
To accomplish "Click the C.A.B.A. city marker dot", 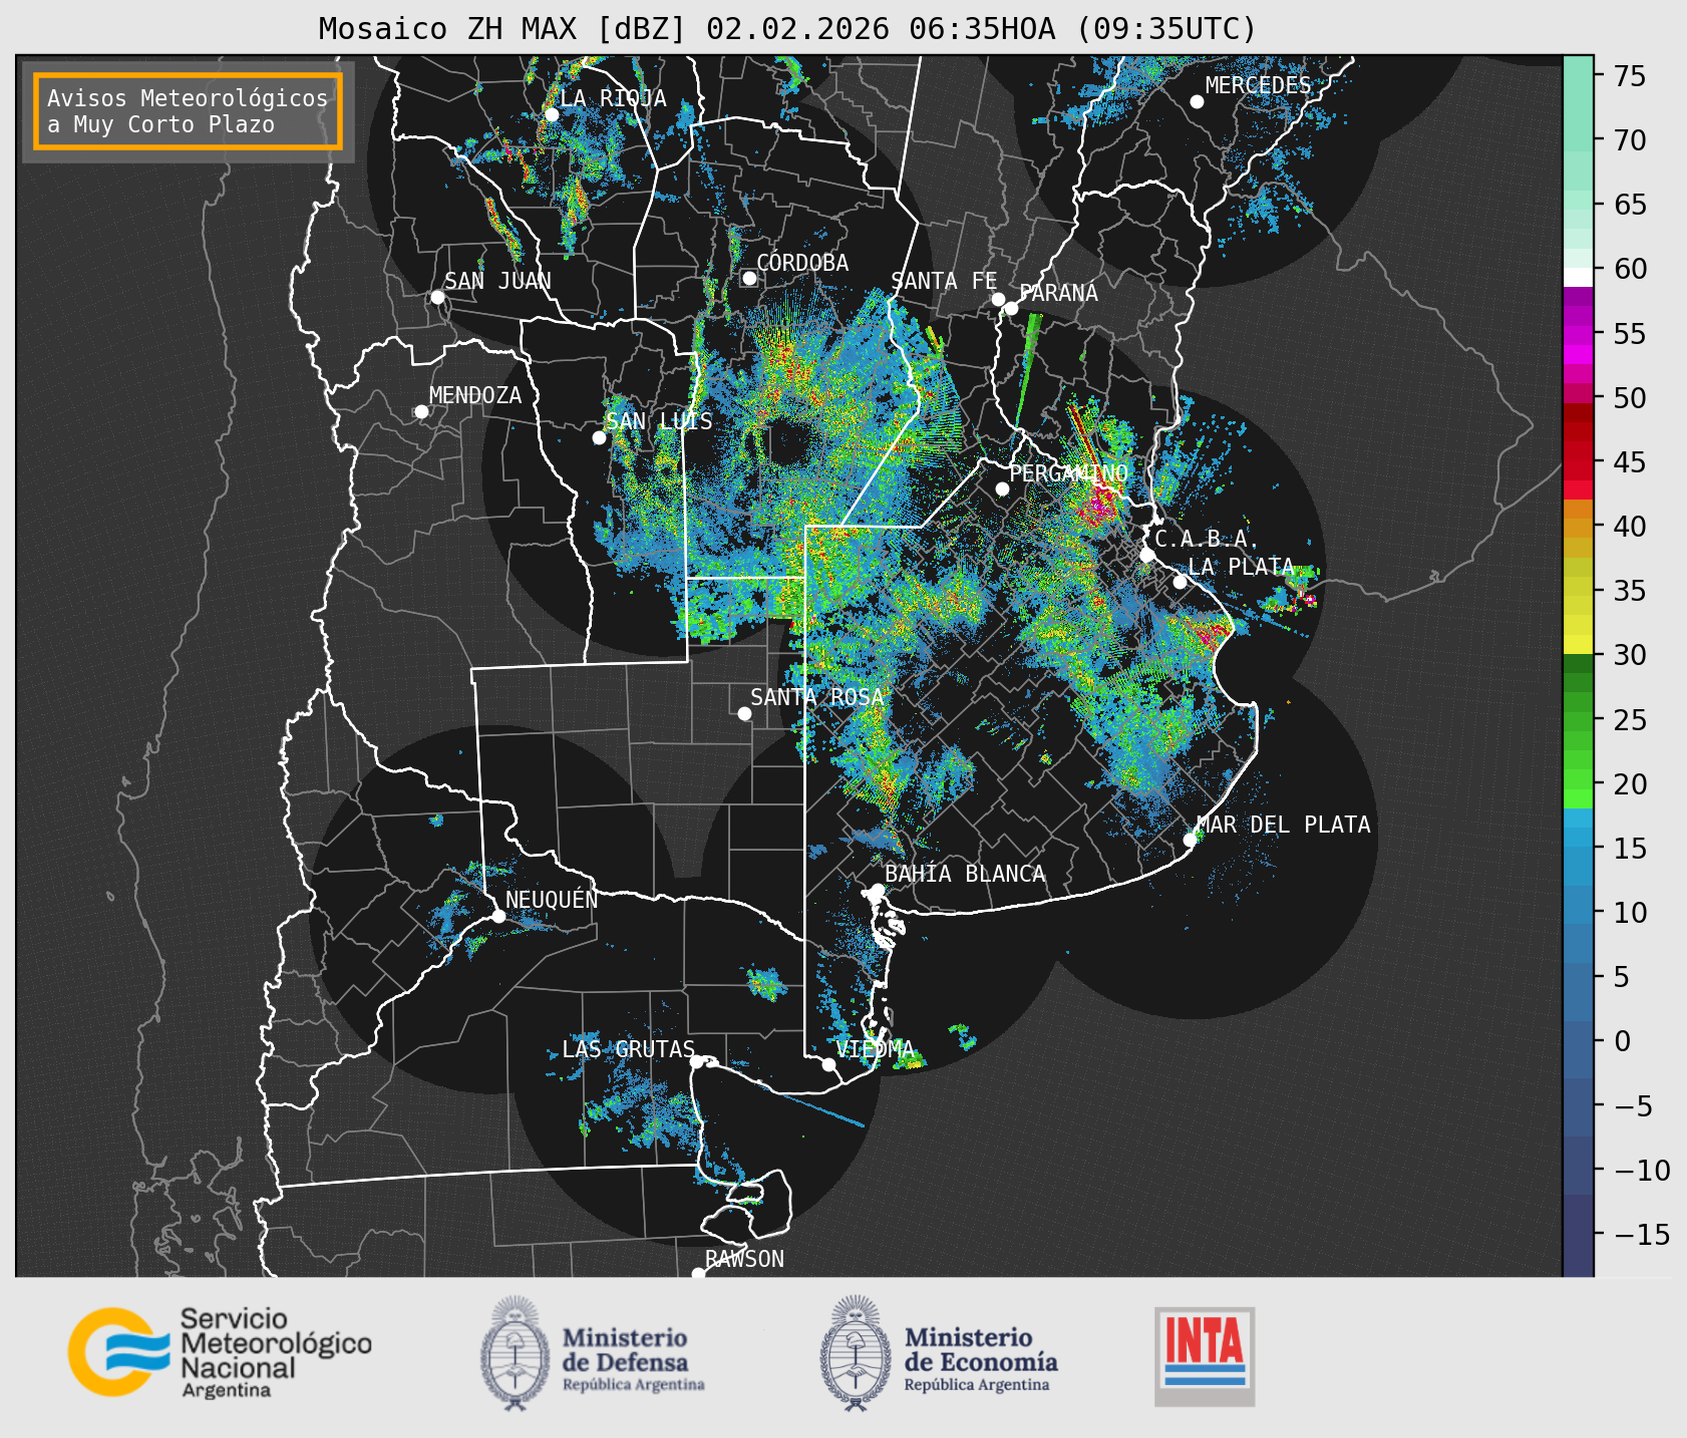I will pyautogui.click(x=1148, y=555).
